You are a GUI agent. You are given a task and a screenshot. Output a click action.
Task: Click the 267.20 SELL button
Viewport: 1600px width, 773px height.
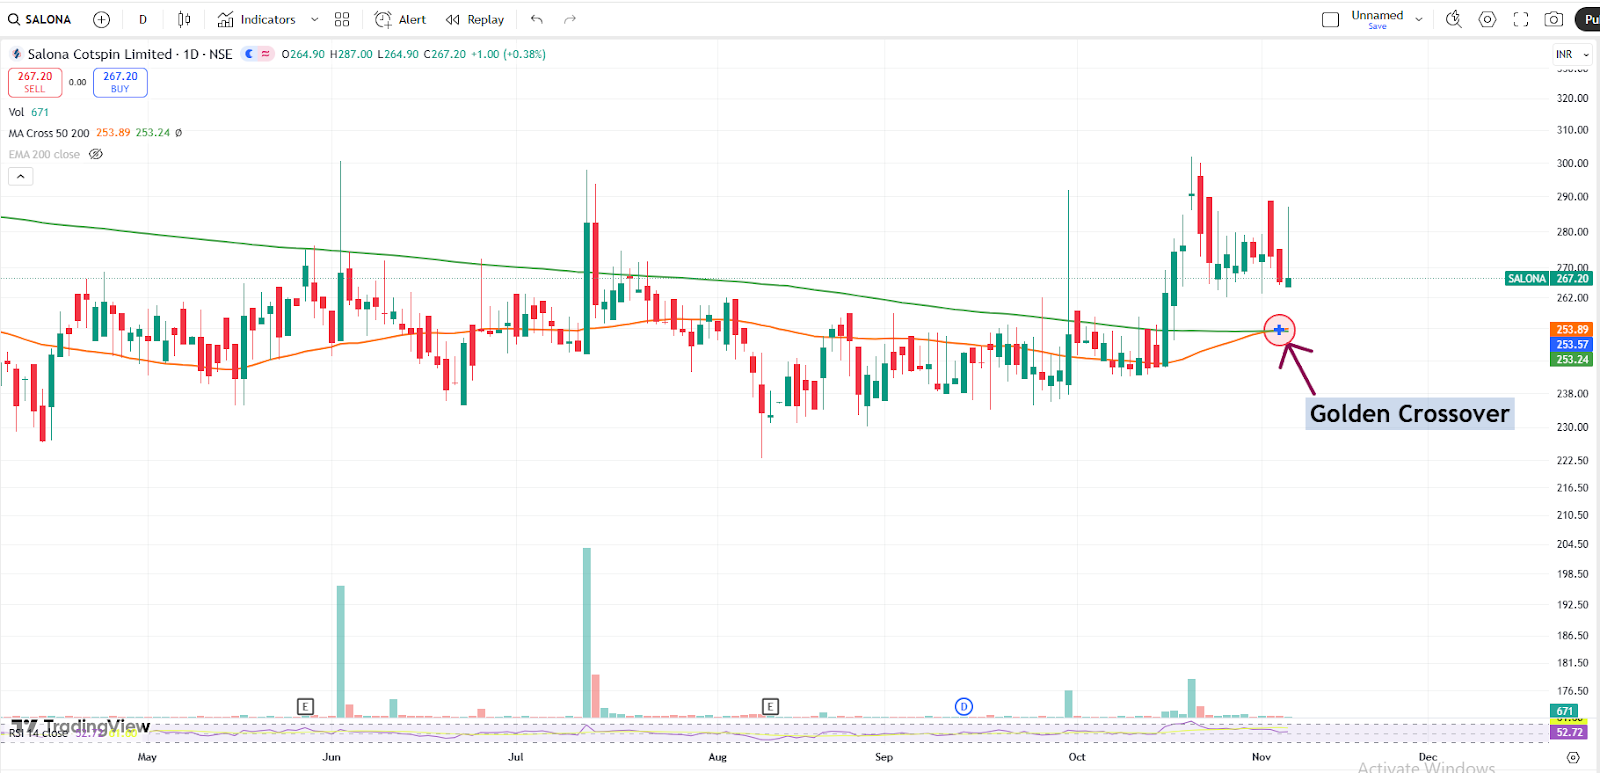[35, 82]
